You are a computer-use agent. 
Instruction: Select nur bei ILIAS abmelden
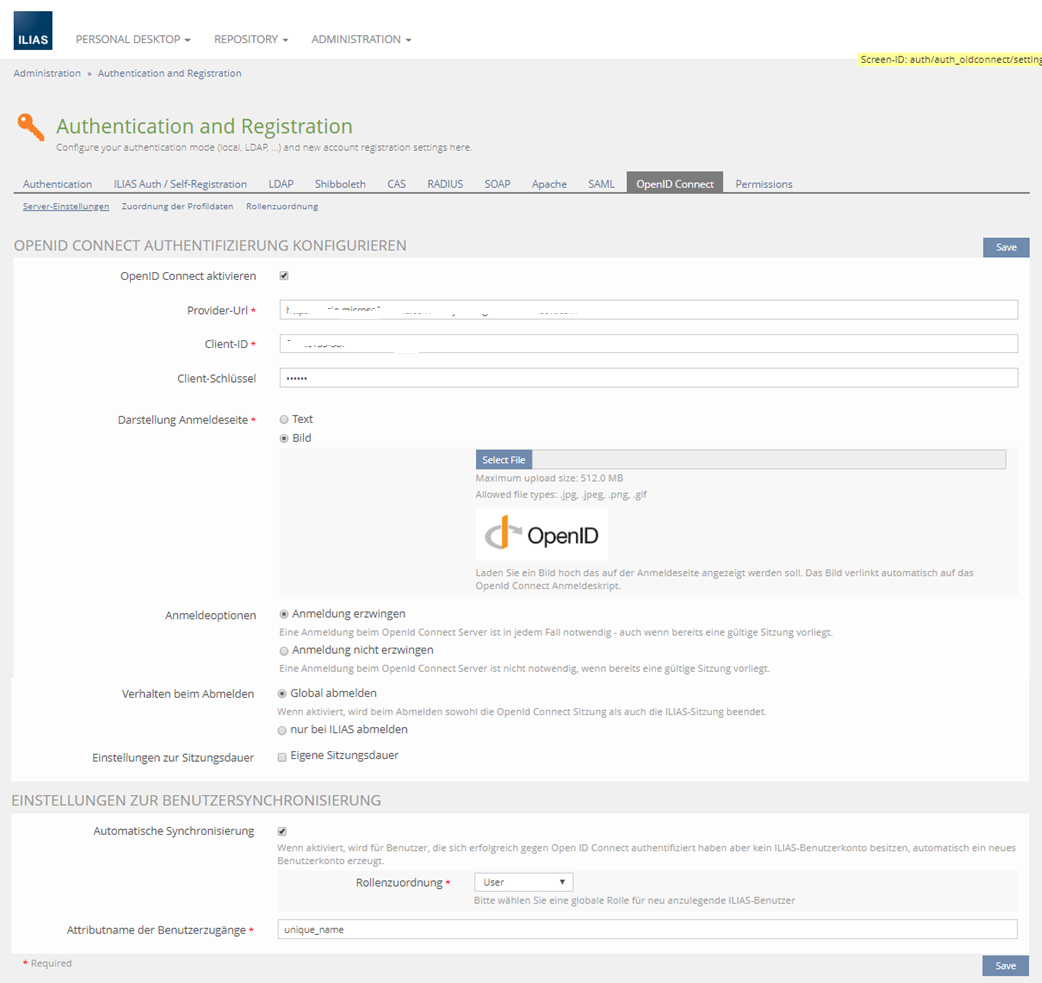(284, 730)
